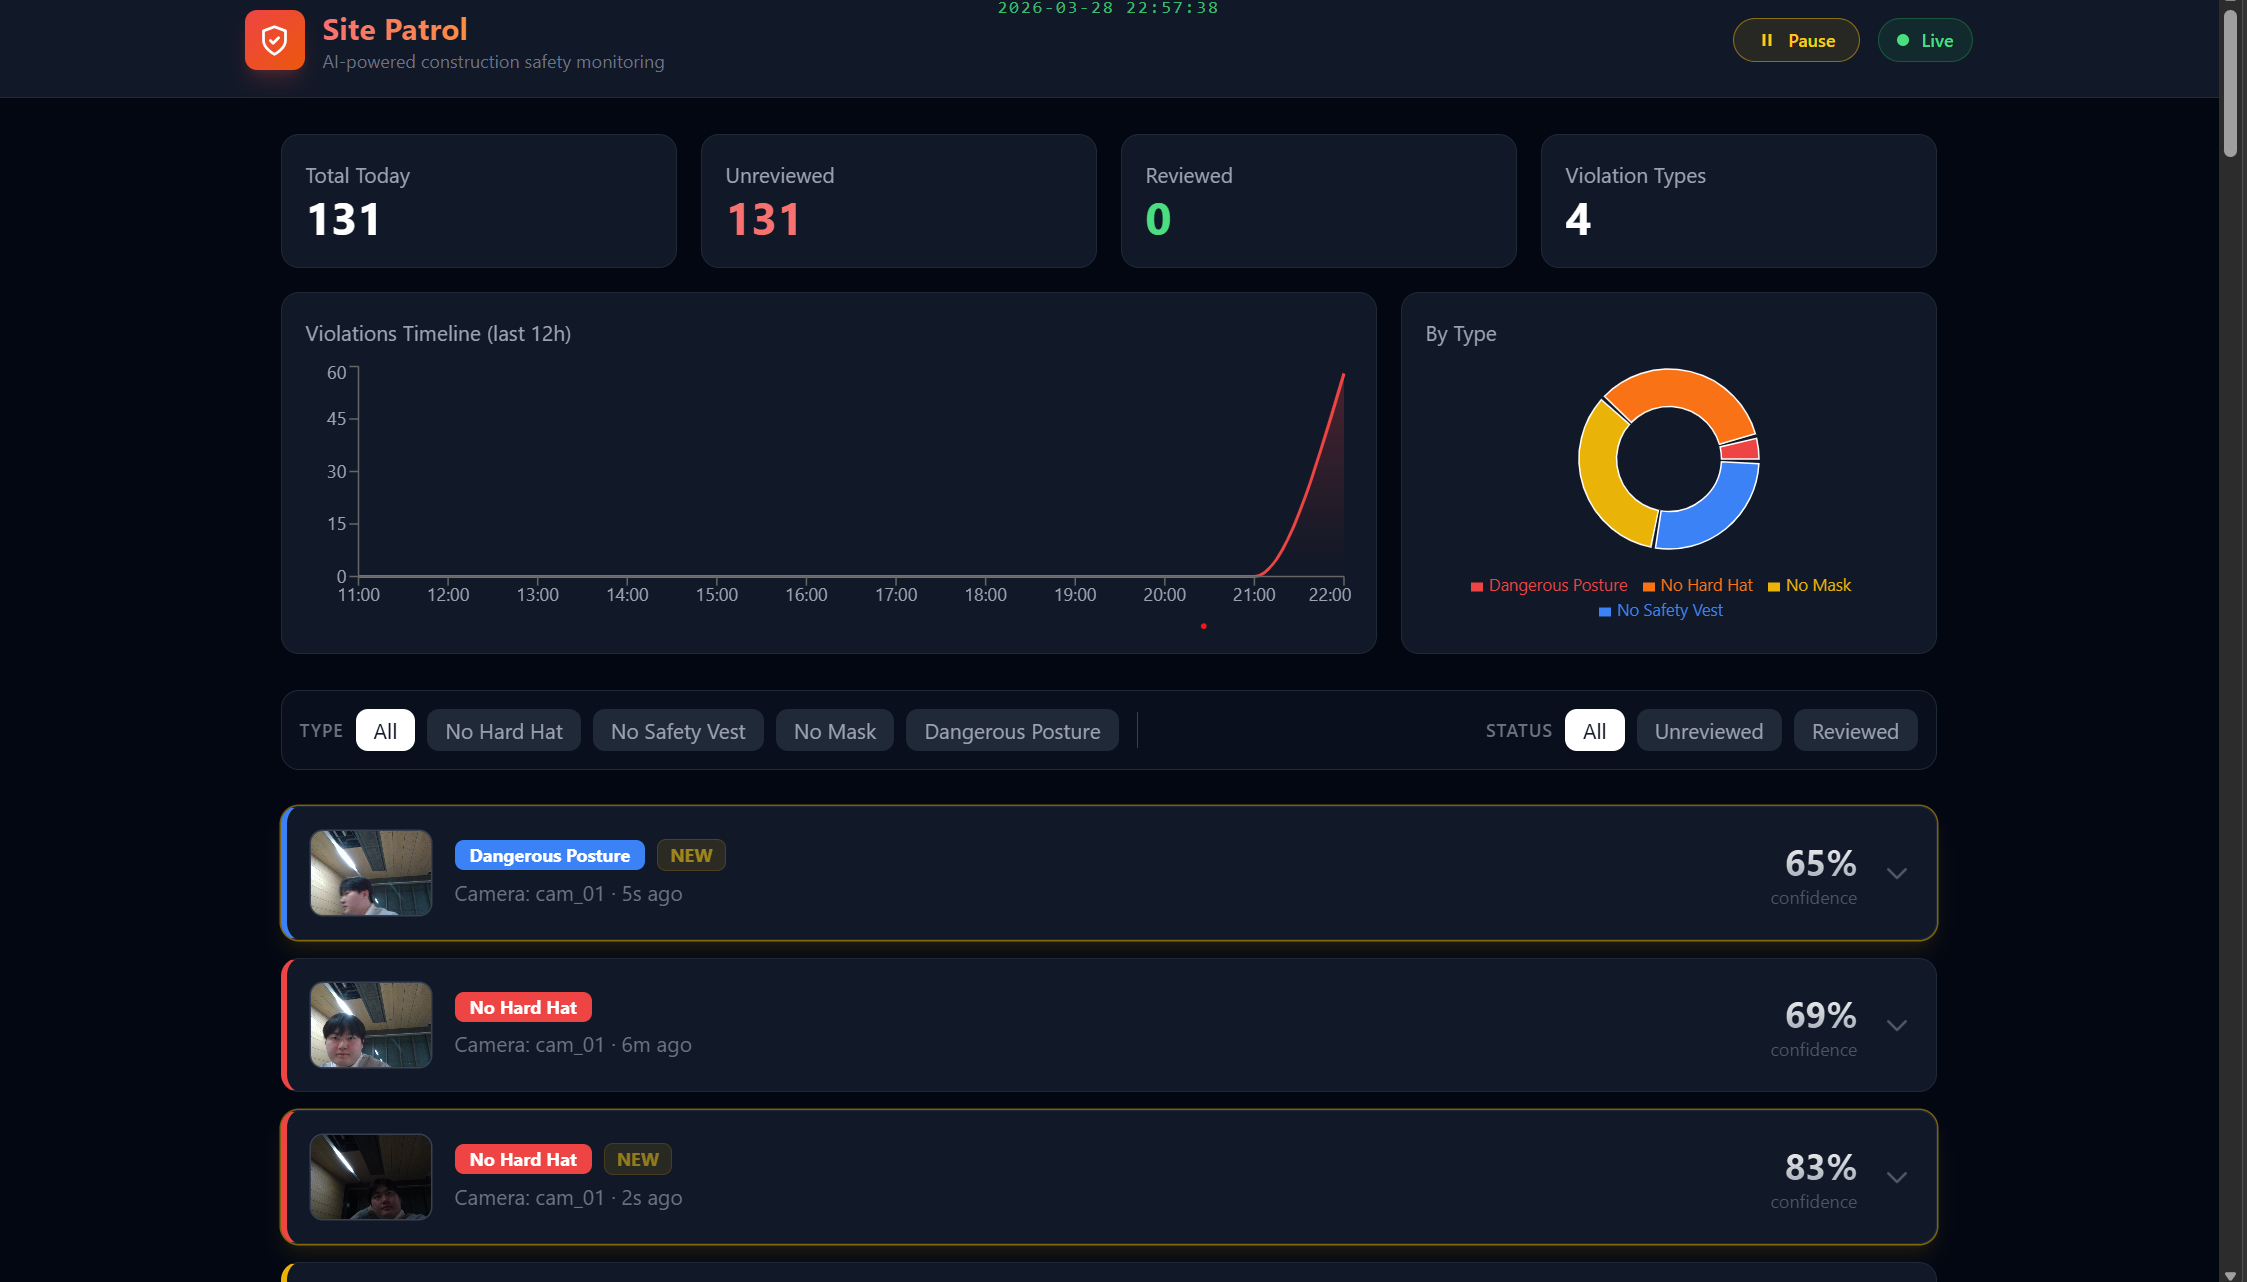This screenshot has height=1282, width=2247.
Task: Click the No Hard Hat legend square
Action: 1648,587
